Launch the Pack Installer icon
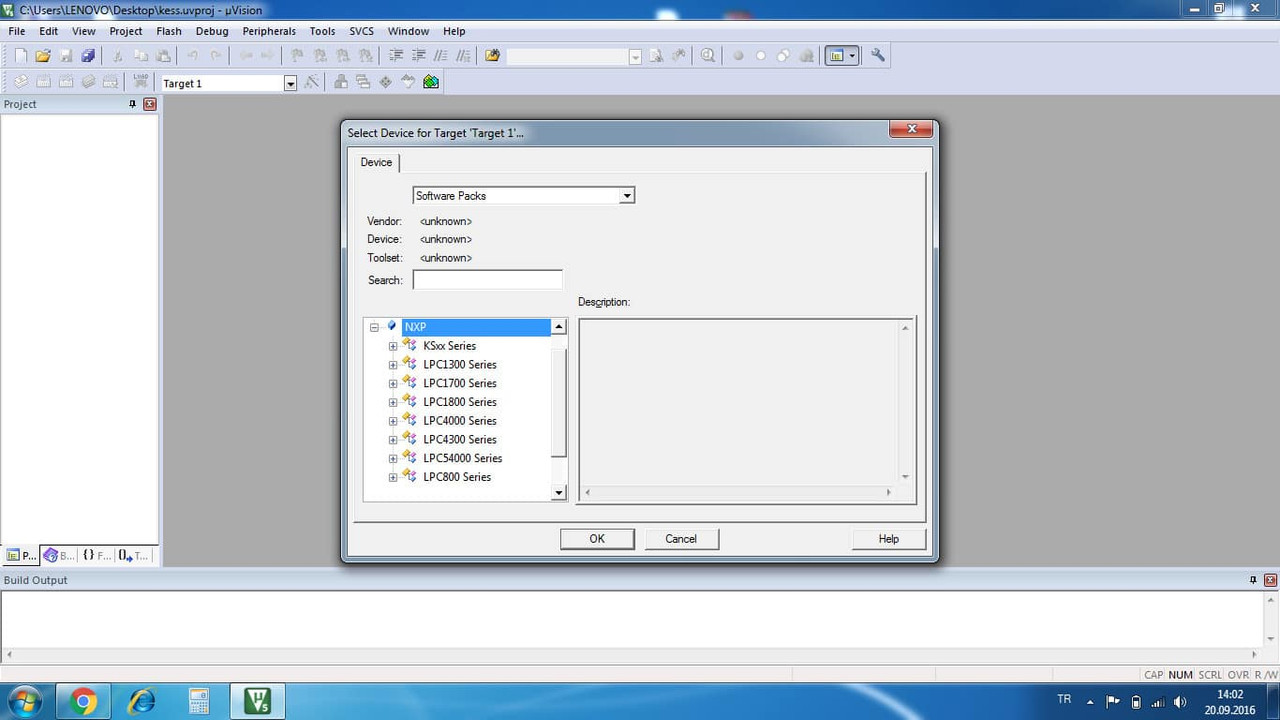 (431, 83)
